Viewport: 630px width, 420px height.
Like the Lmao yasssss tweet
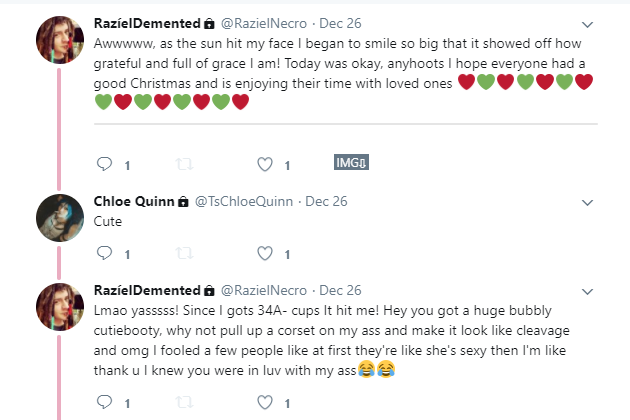point(265,402)
